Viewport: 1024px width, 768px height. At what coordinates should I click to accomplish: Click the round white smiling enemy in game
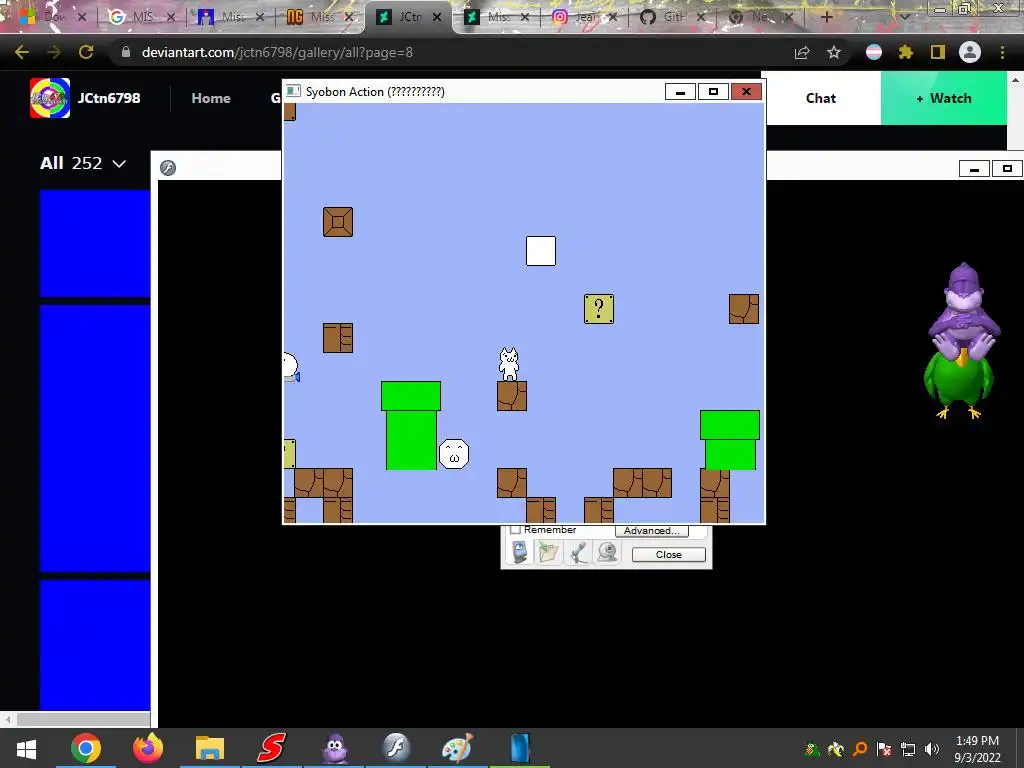[x=454, y=454]
